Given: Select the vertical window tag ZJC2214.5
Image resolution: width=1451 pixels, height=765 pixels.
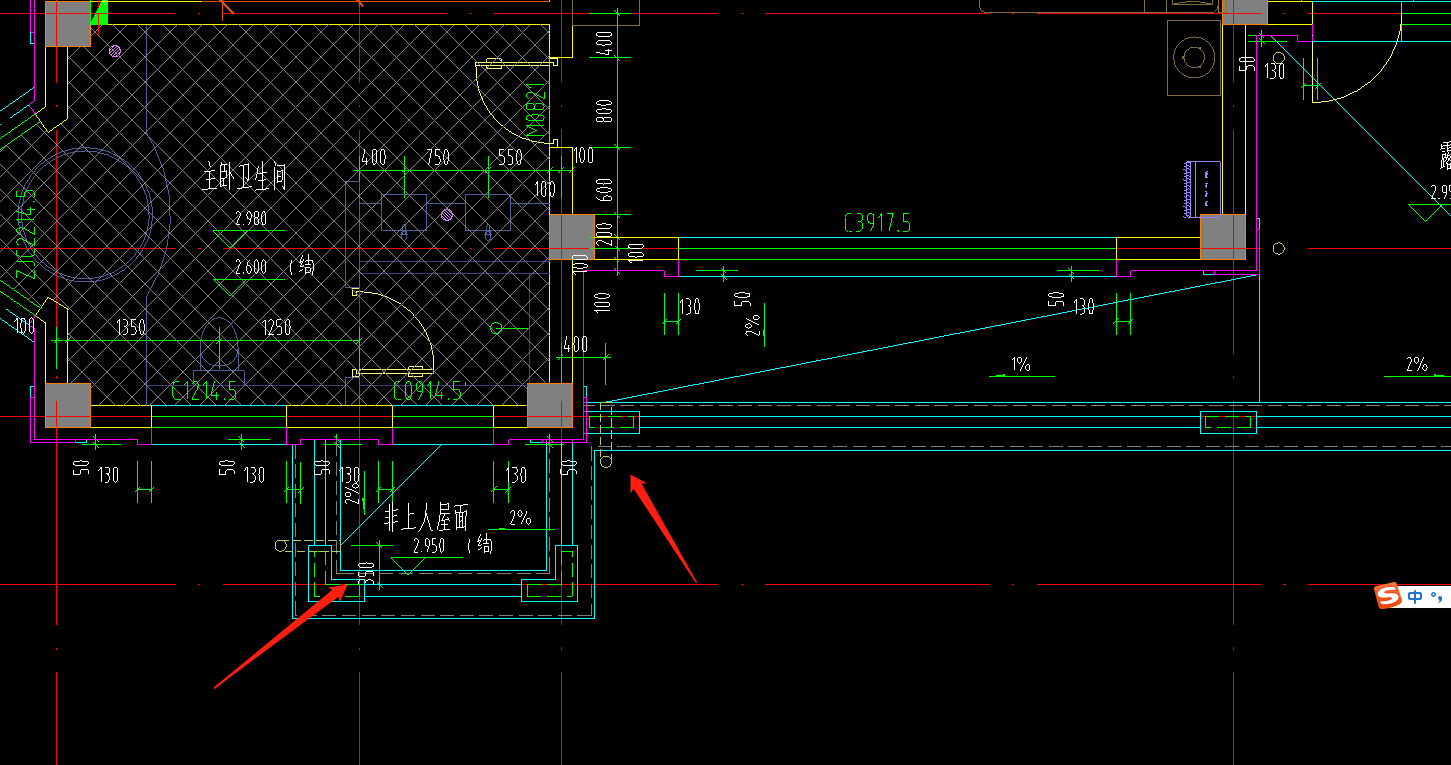Looking at the screenshot, I should point(24,233).
